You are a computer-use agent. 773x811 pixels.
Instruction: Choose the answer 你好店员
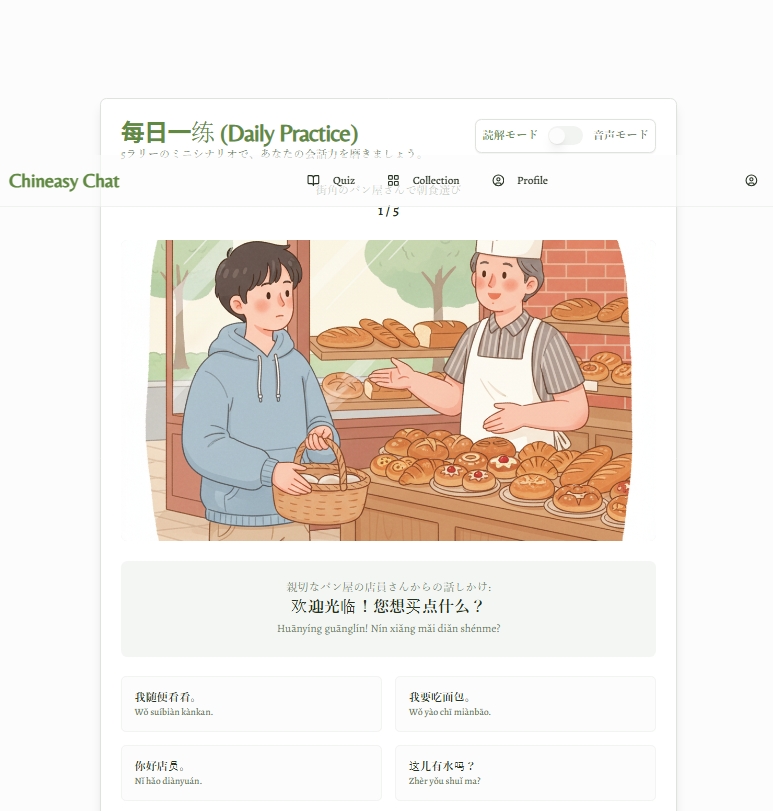coord(251,773)
